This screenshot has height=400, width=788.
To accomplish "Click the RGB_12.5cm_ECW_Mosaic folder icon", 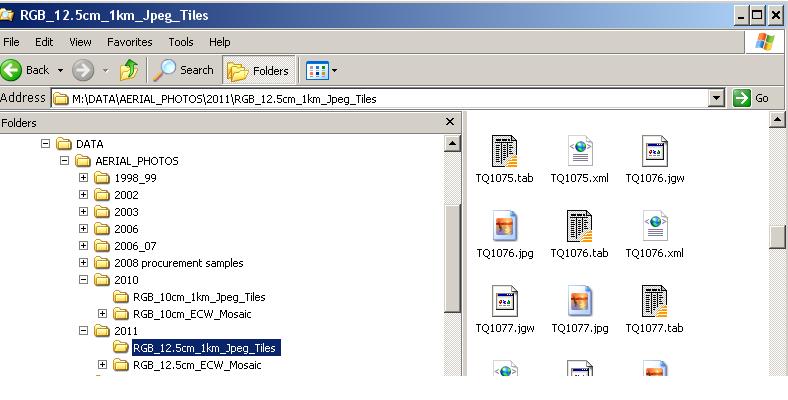I will [121, 365].
